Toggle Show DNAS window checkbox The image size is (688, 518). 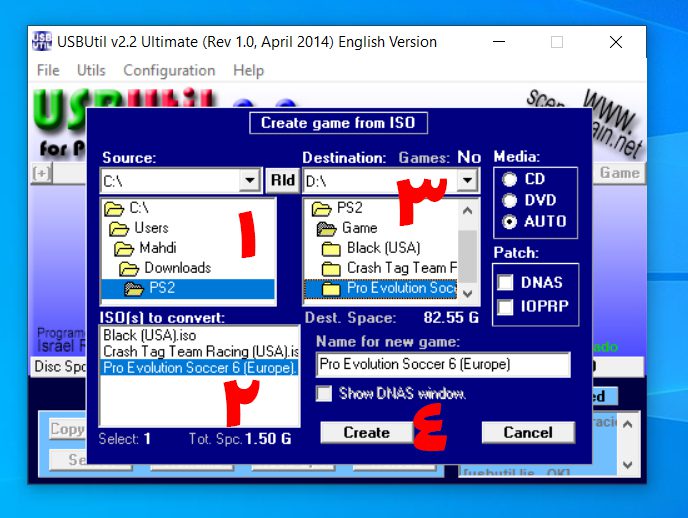tap(324, 393)
